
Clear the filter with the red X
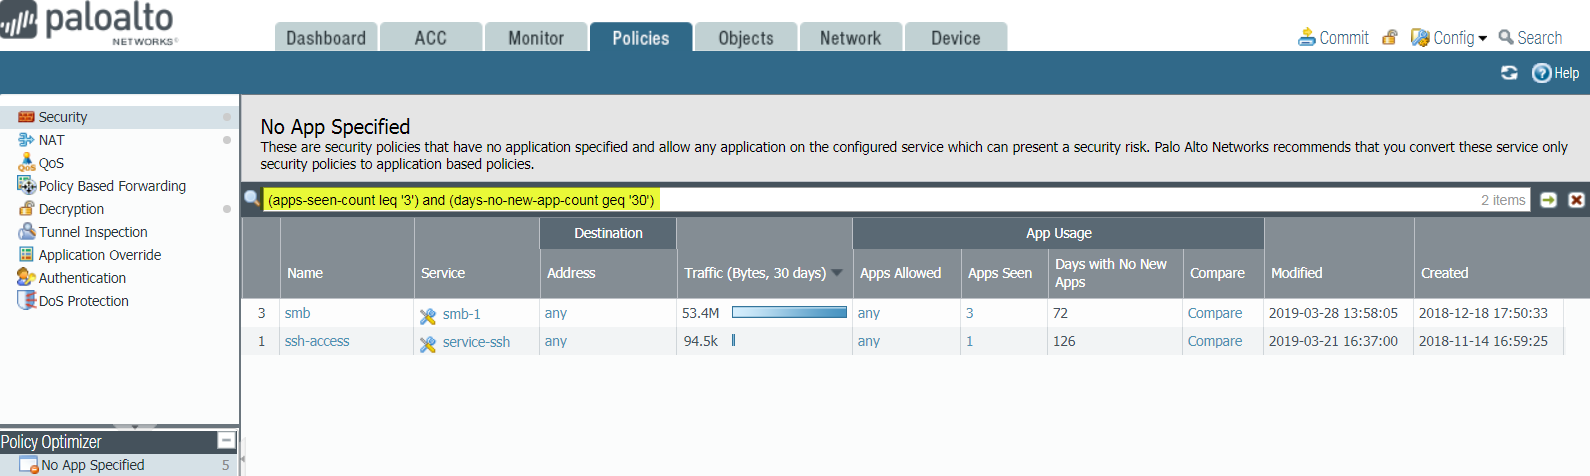coord(1576,200)
